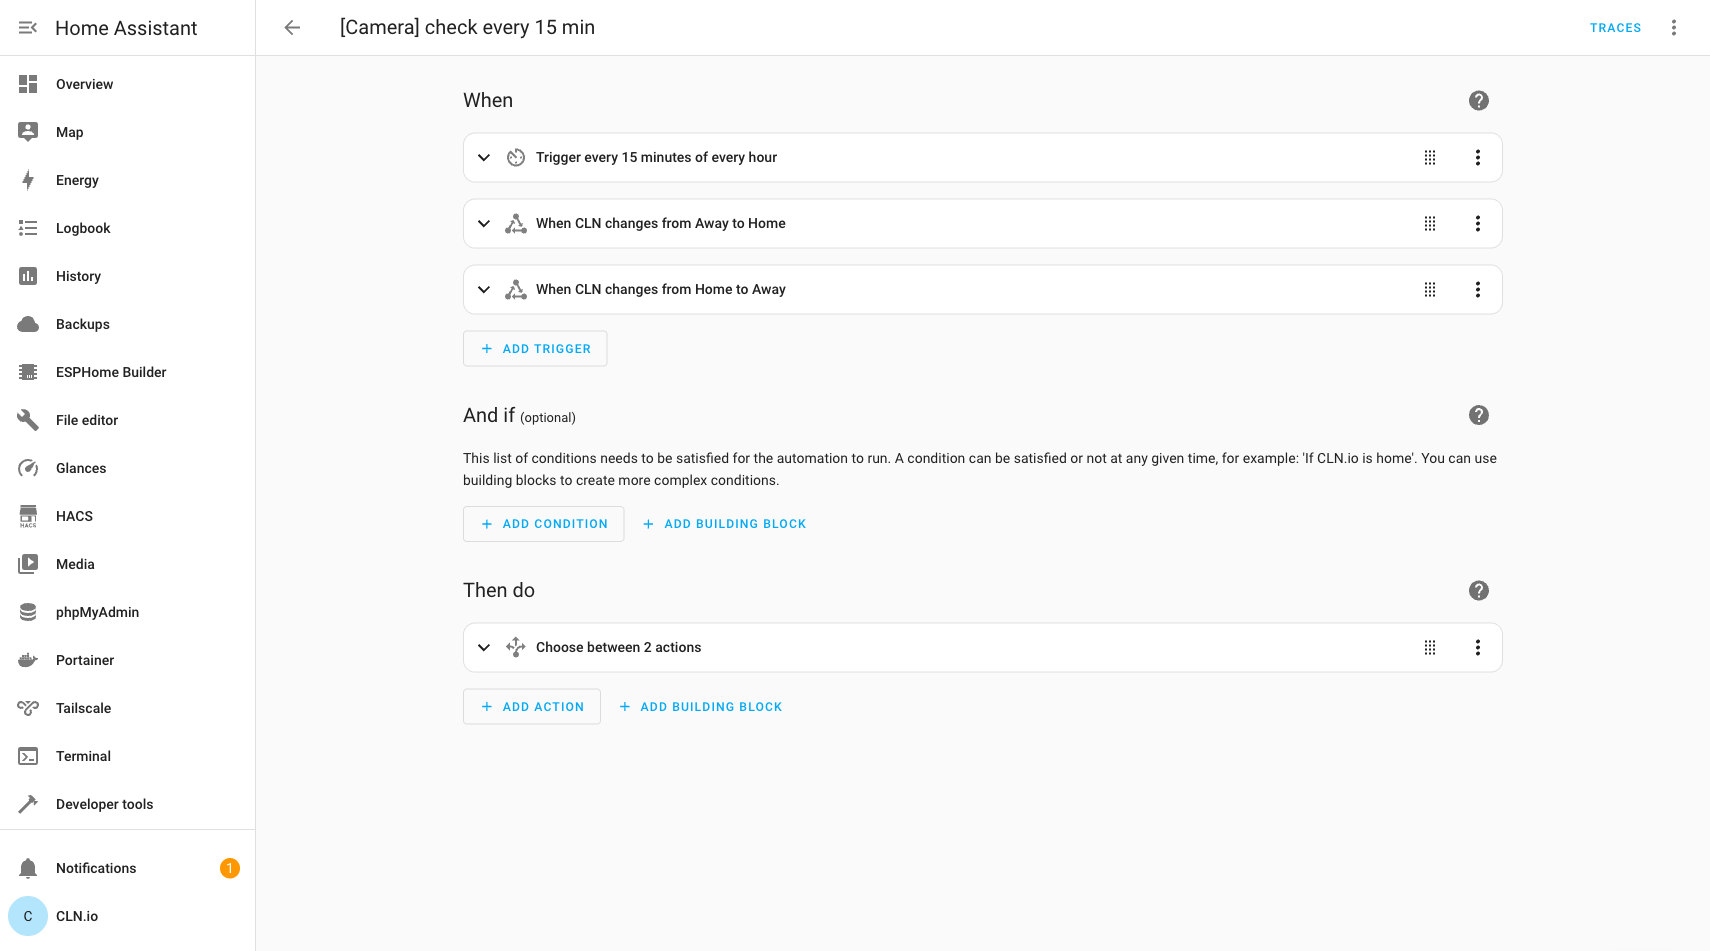Open options menu for Home to Away trigger
The image size is (1710, 951).
1478,290
